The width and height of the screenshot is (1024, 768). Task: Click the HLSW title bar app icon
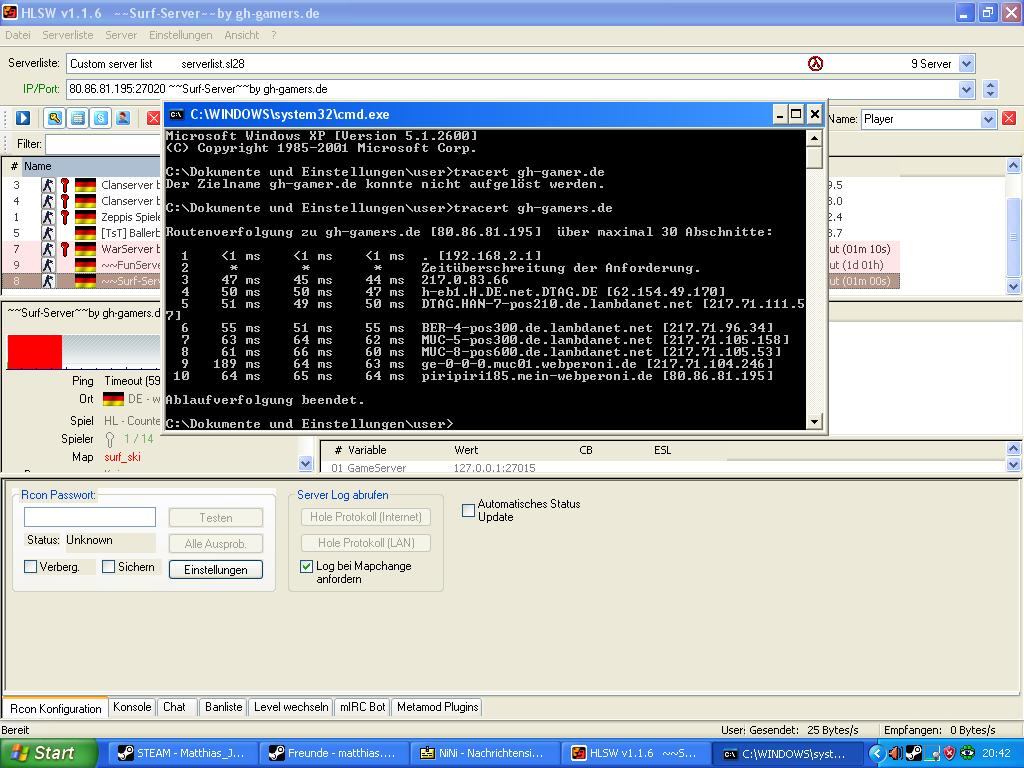10,12
